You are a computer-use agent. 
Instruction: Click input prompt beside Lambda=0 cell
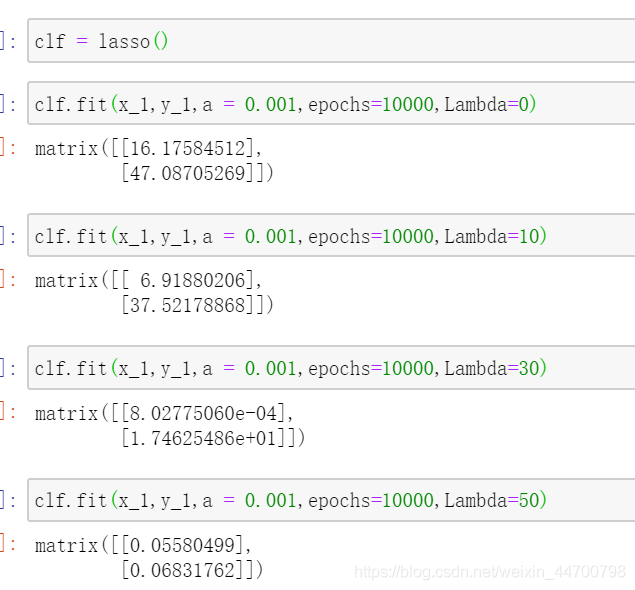pyautogui.click(x=8, y=104)
